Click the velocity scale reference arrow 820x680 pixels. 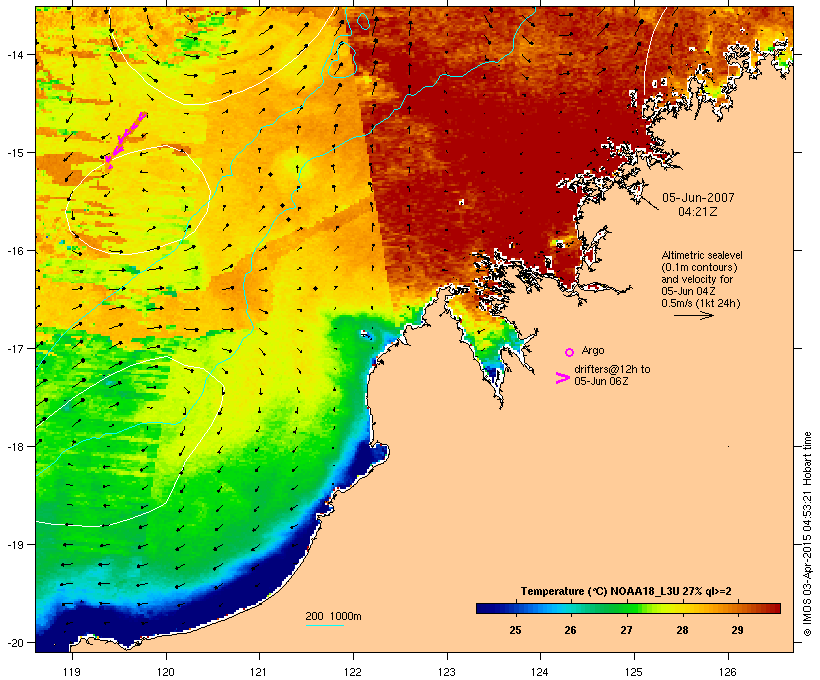[693, 315]
